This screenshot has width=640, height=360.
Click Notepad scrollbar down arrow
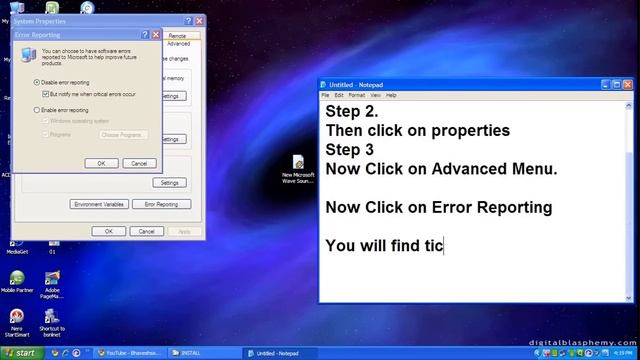(x=629, y=298)
